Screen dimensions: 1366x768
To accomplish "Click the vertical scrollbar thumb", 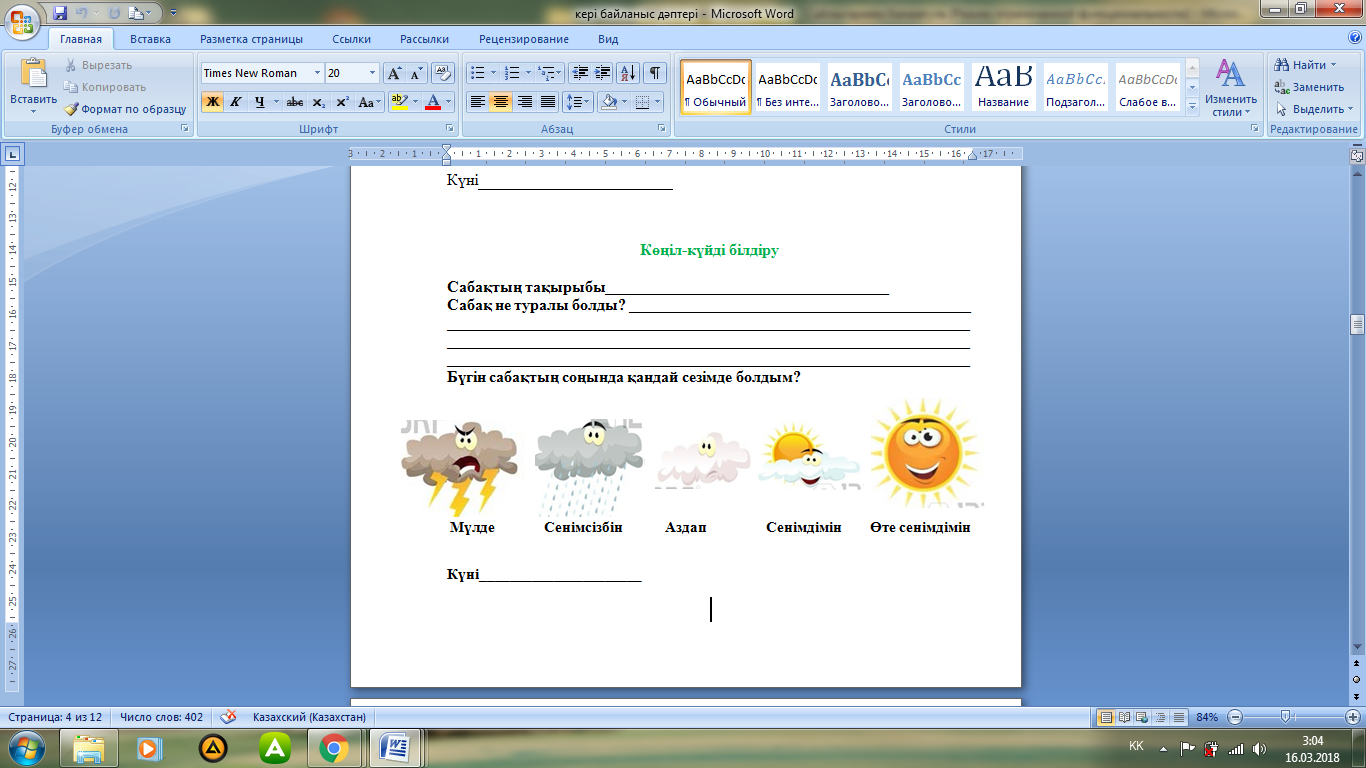I will coord(1357,324).
